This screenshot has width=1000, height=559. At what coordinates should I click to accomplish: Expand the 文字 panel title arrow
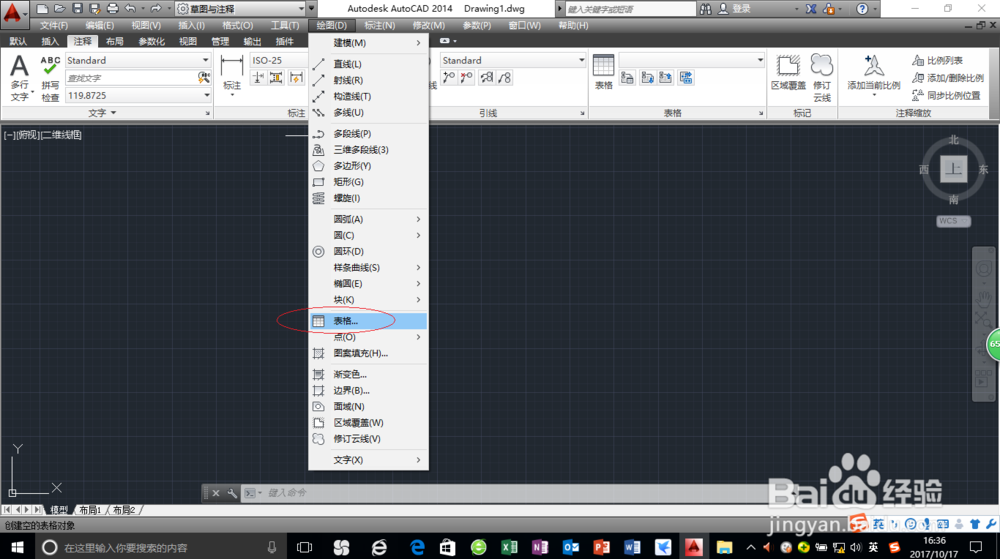click(114, 113)
